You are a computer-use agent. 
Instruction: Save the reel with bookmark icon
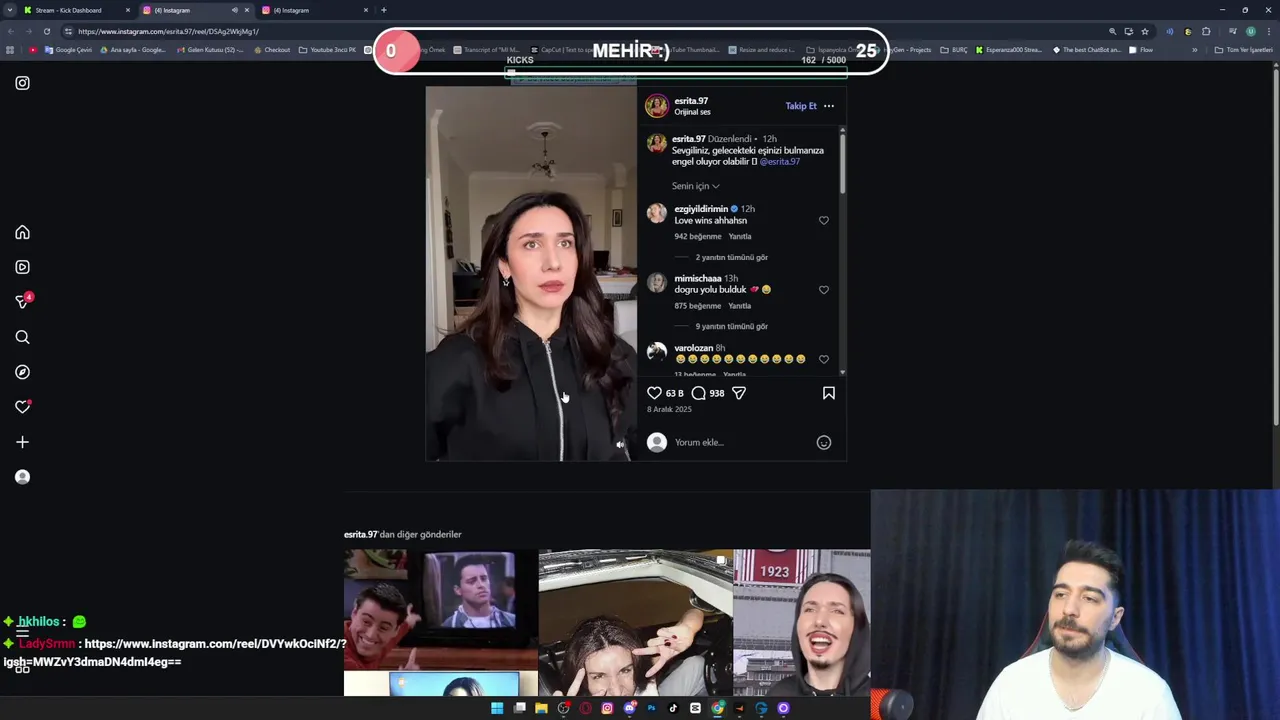point(828,393)
